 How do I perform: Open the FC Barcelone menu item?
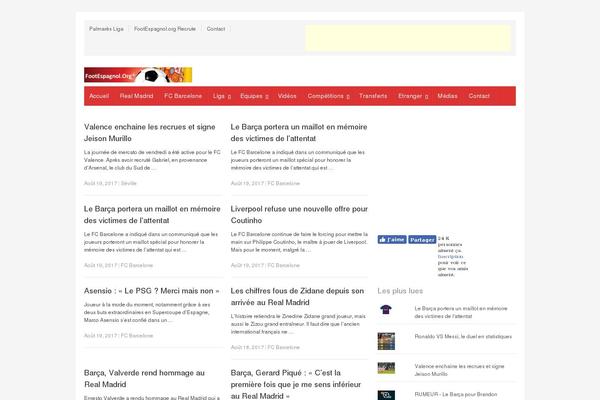183,96
